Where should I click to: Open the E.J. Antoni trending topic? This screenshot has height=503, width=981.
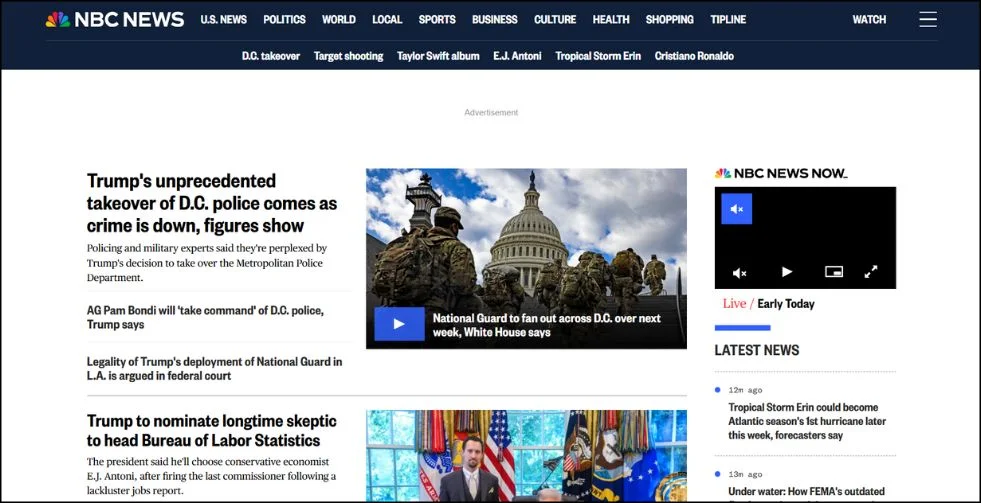[x=517, y=56]
